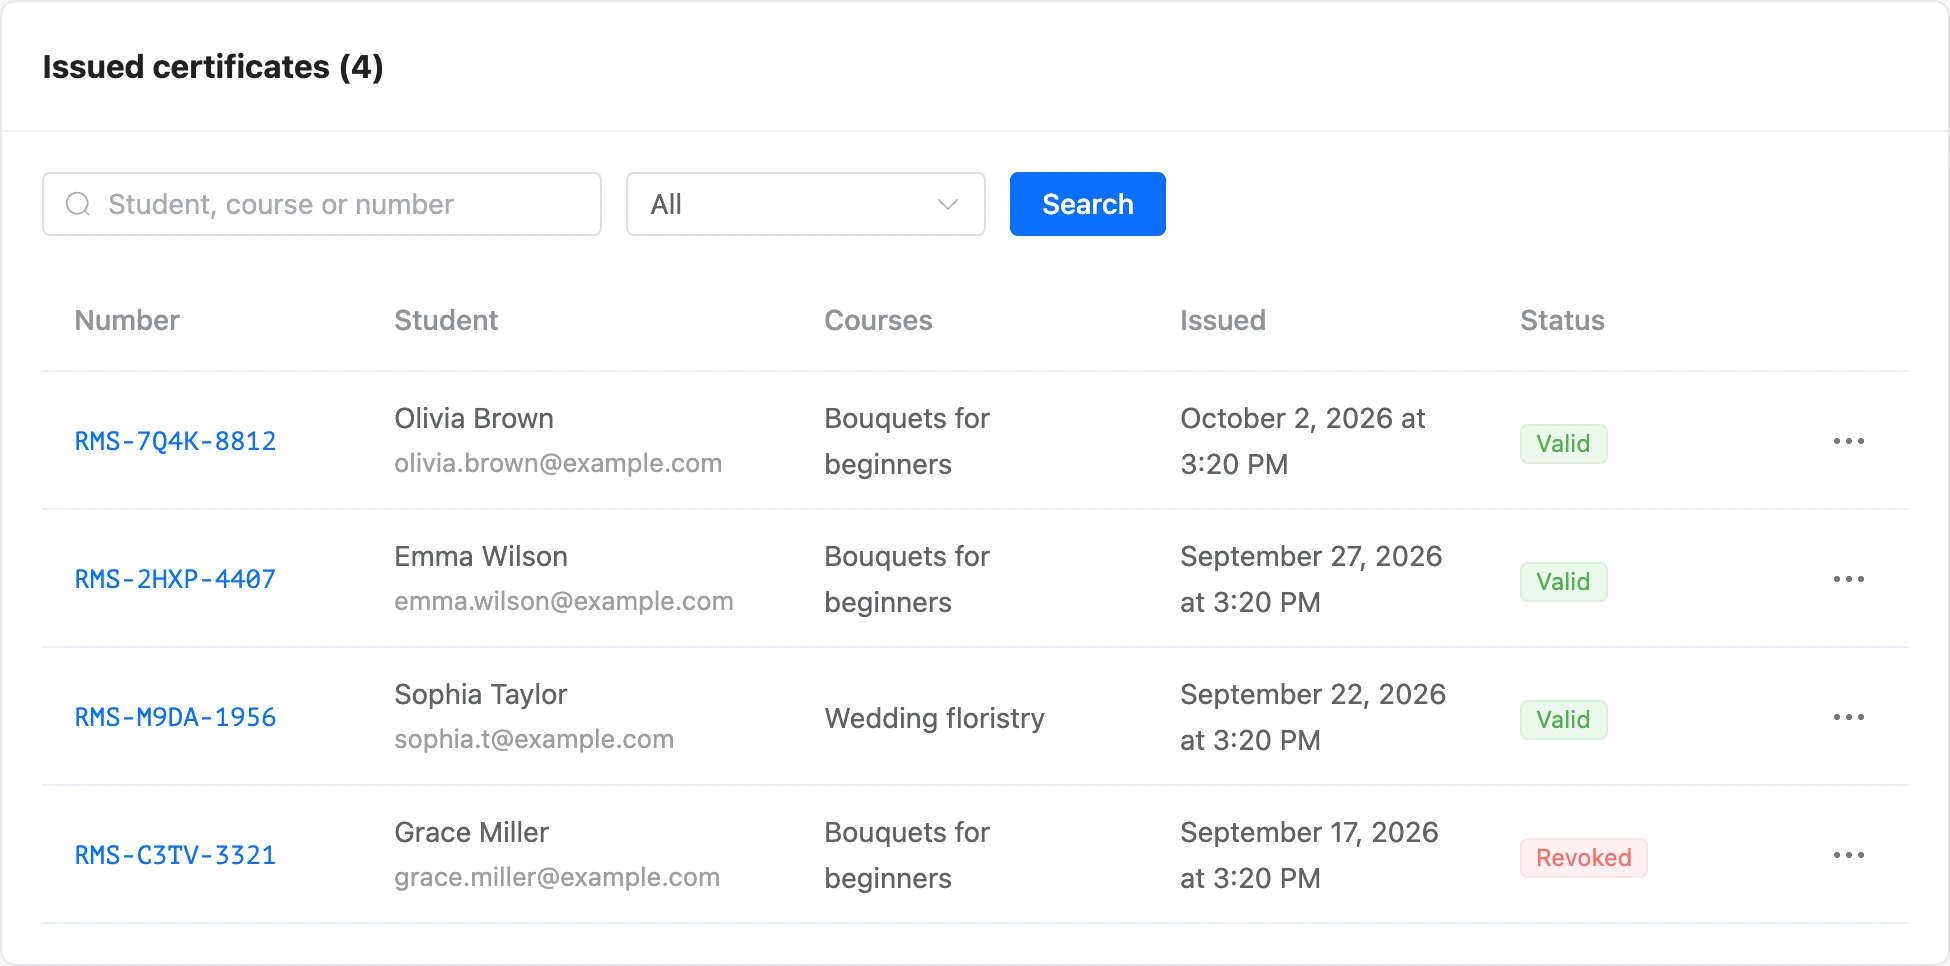Viewport: 1950px width, 966px height.
Task: Click the September 22, 2026 issue date
Action: [1313, 717]
